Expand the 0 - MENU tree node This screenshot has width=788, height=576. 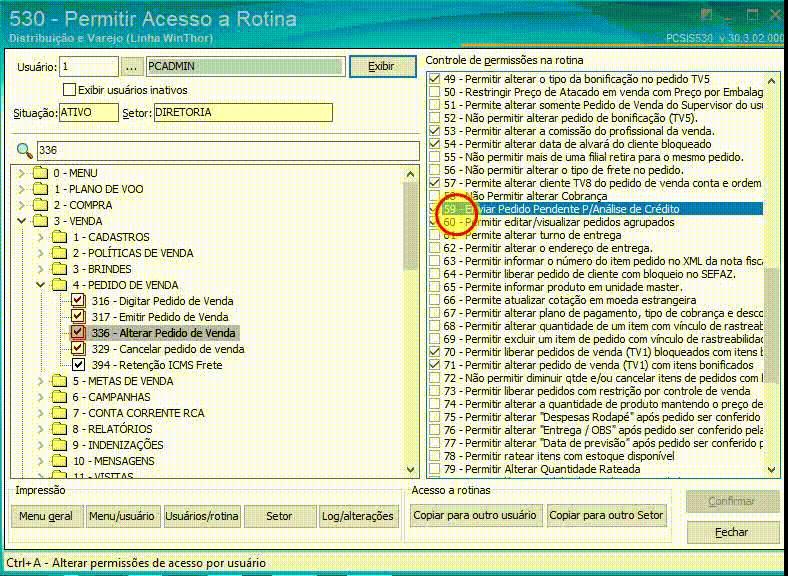pos(22,173)
